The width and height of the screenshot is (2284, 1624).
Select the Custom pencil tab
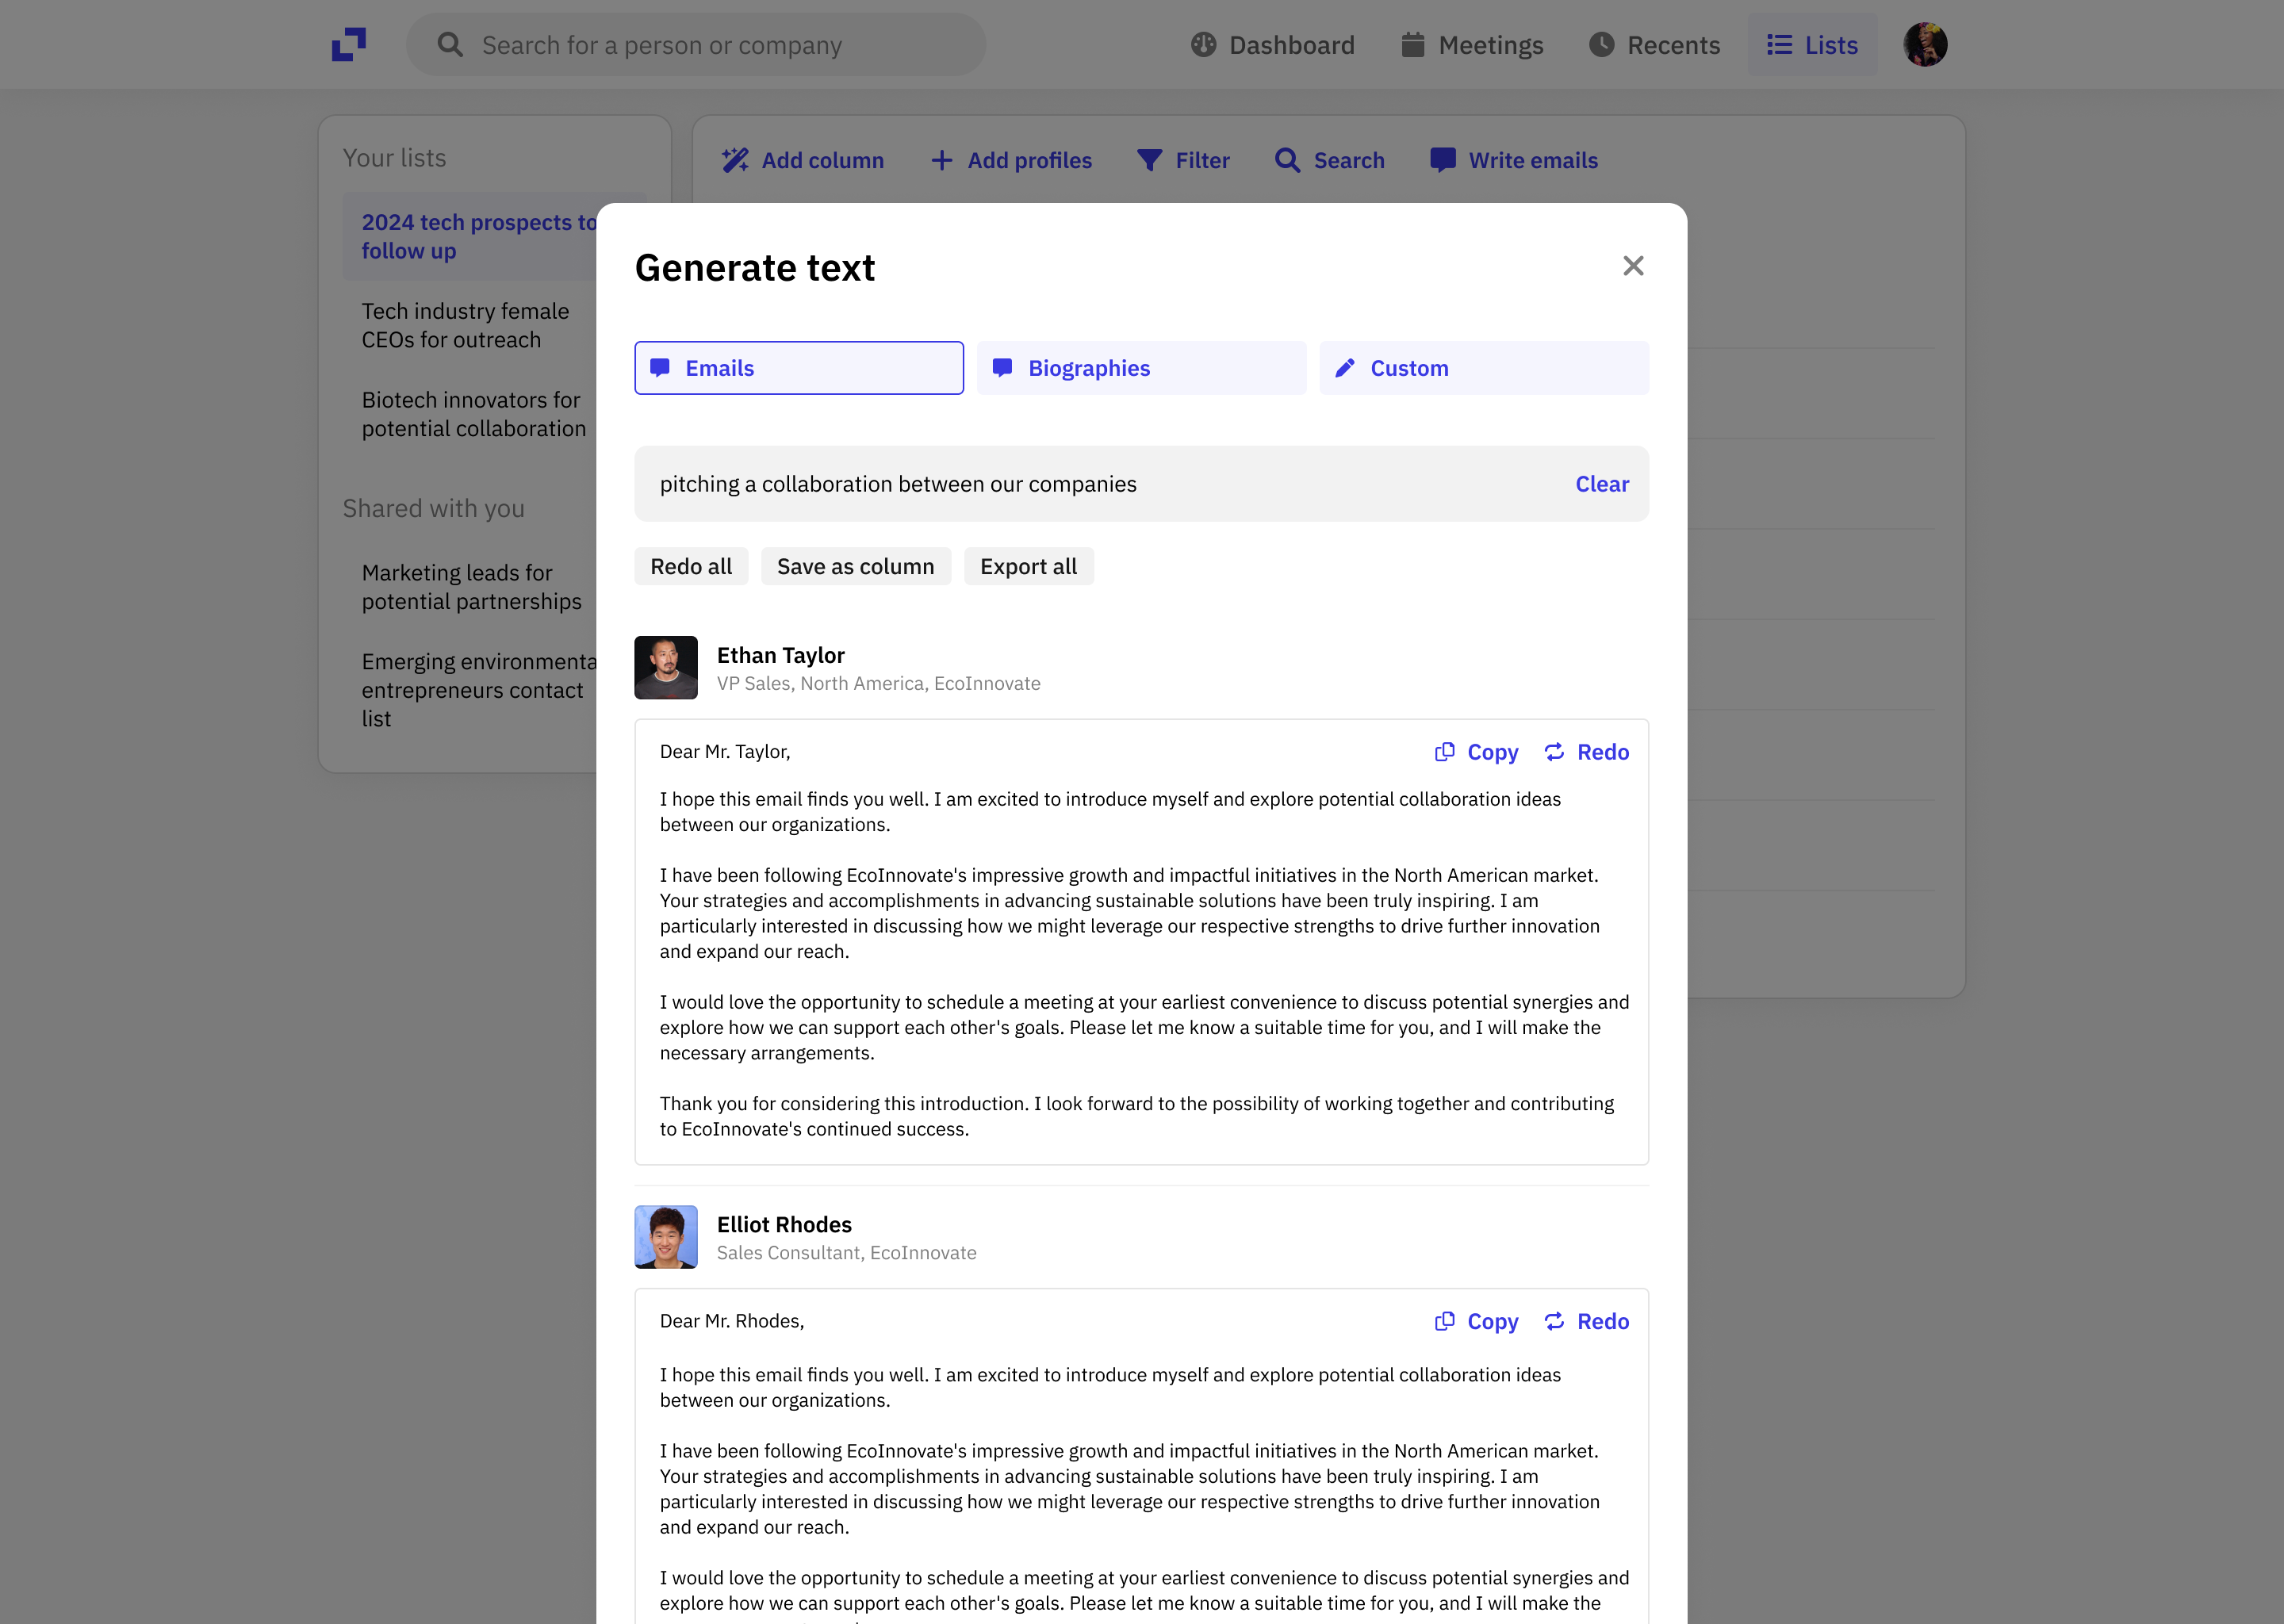pyautogui.click(x=1484, y=368)
